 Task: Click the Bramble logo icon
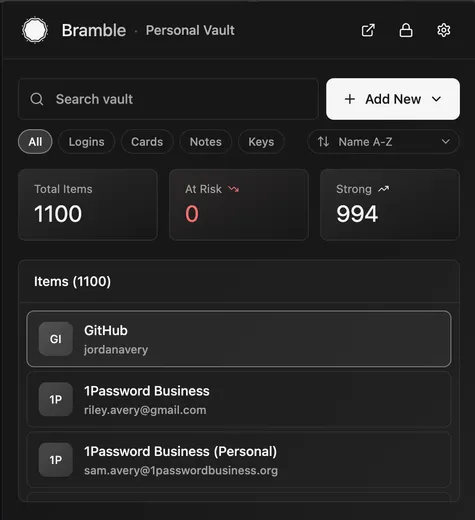(x=35, y=30)
